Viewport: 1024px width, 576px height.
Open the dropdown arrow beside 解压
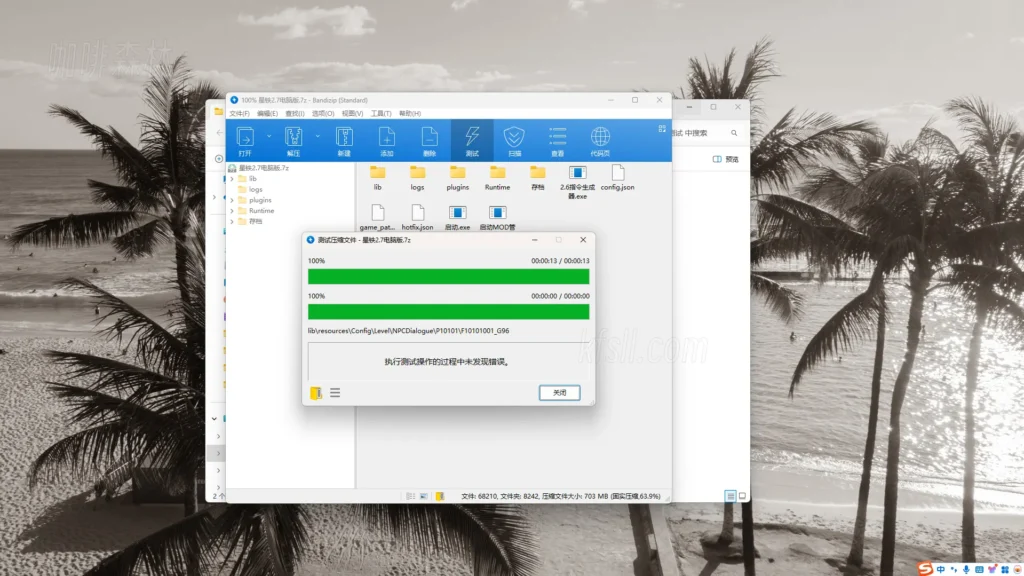pyautogui.click(x=316, y=137)
